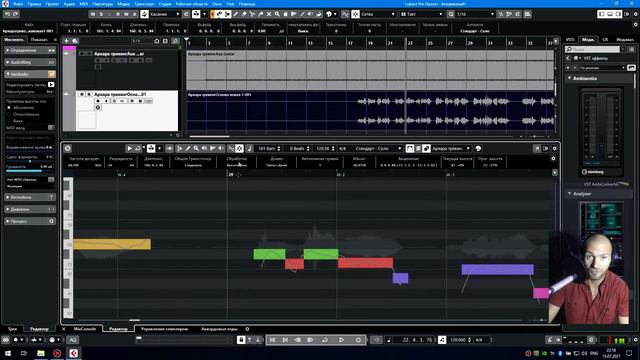Enable record on the second audio track
640x360 pixels.
[98, 101]
